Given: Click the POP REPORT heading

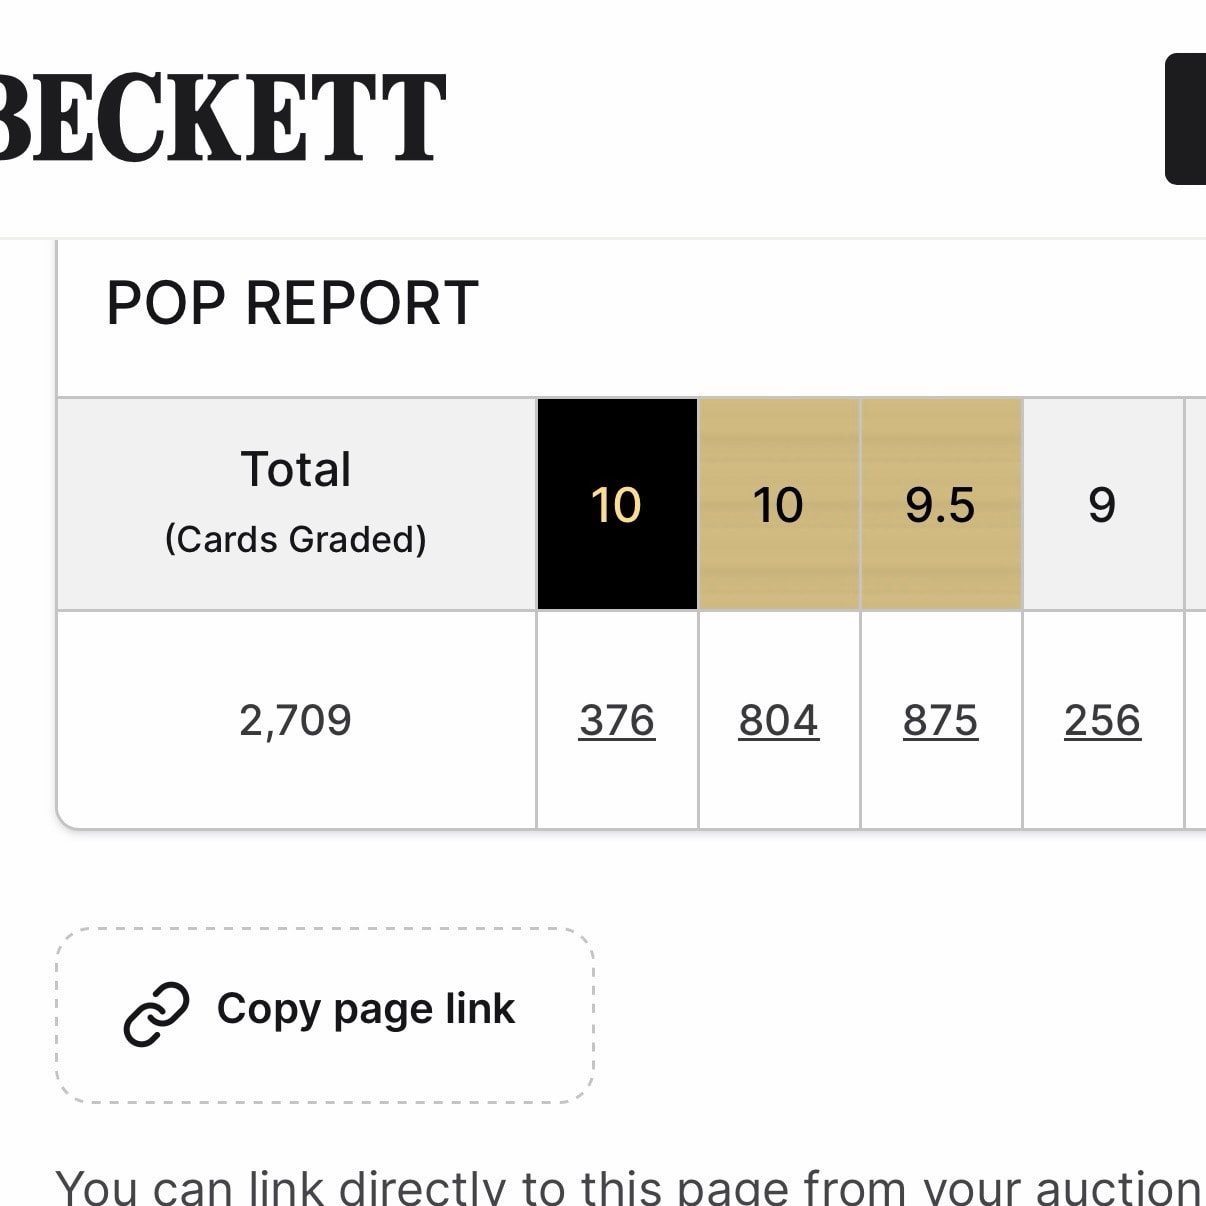Looking at the screenshot, I should [293, 303].
